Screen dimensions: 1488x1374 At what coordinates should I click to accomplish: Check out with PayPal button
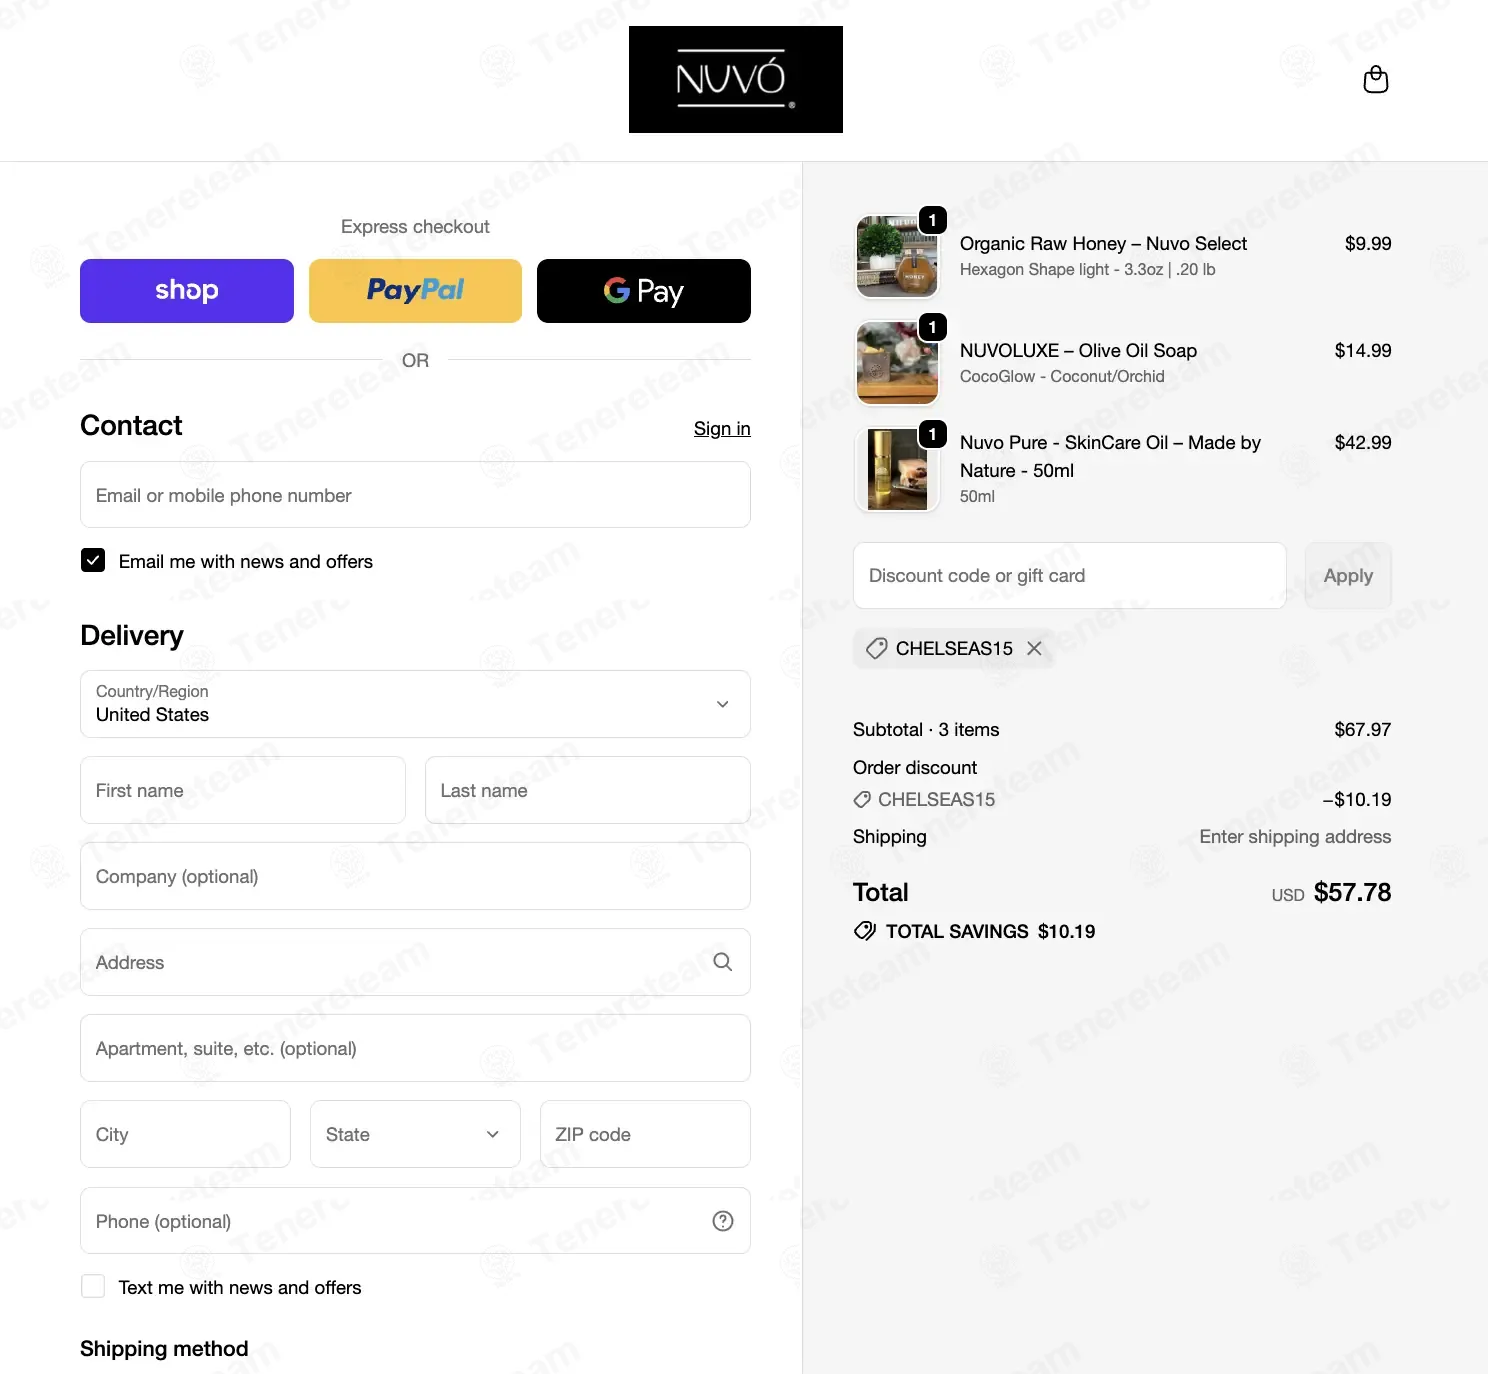[x=415, y=291]
